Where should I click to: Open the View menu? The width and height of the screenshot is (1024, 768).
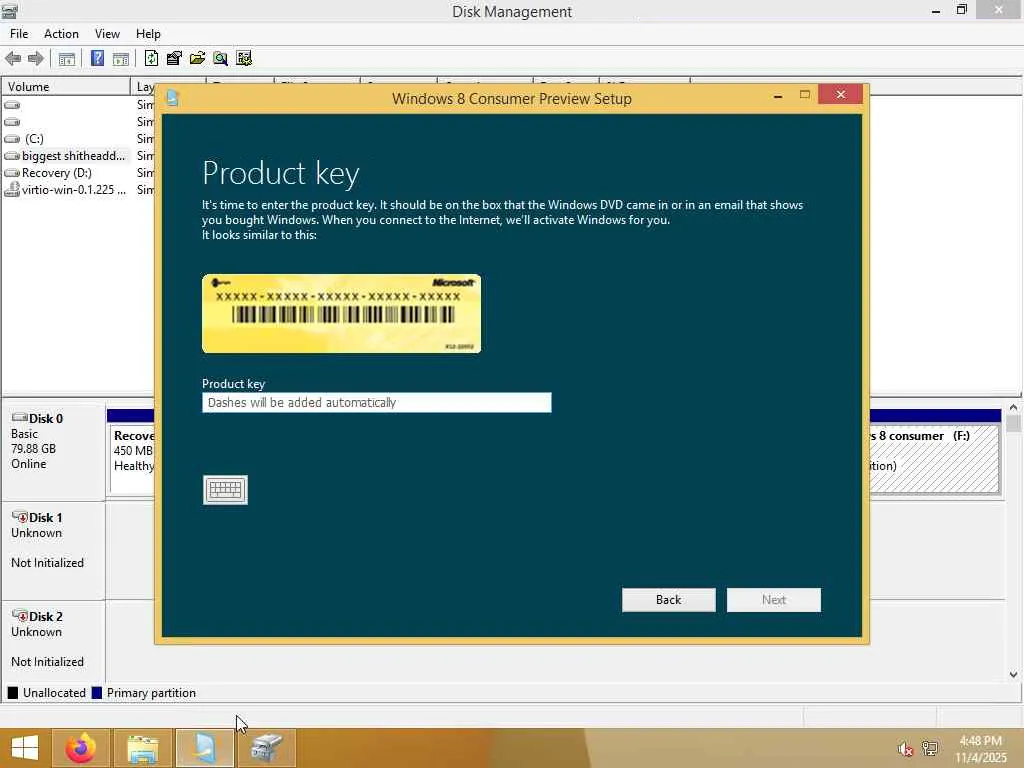pyautogui.click(x=107, y=34)
